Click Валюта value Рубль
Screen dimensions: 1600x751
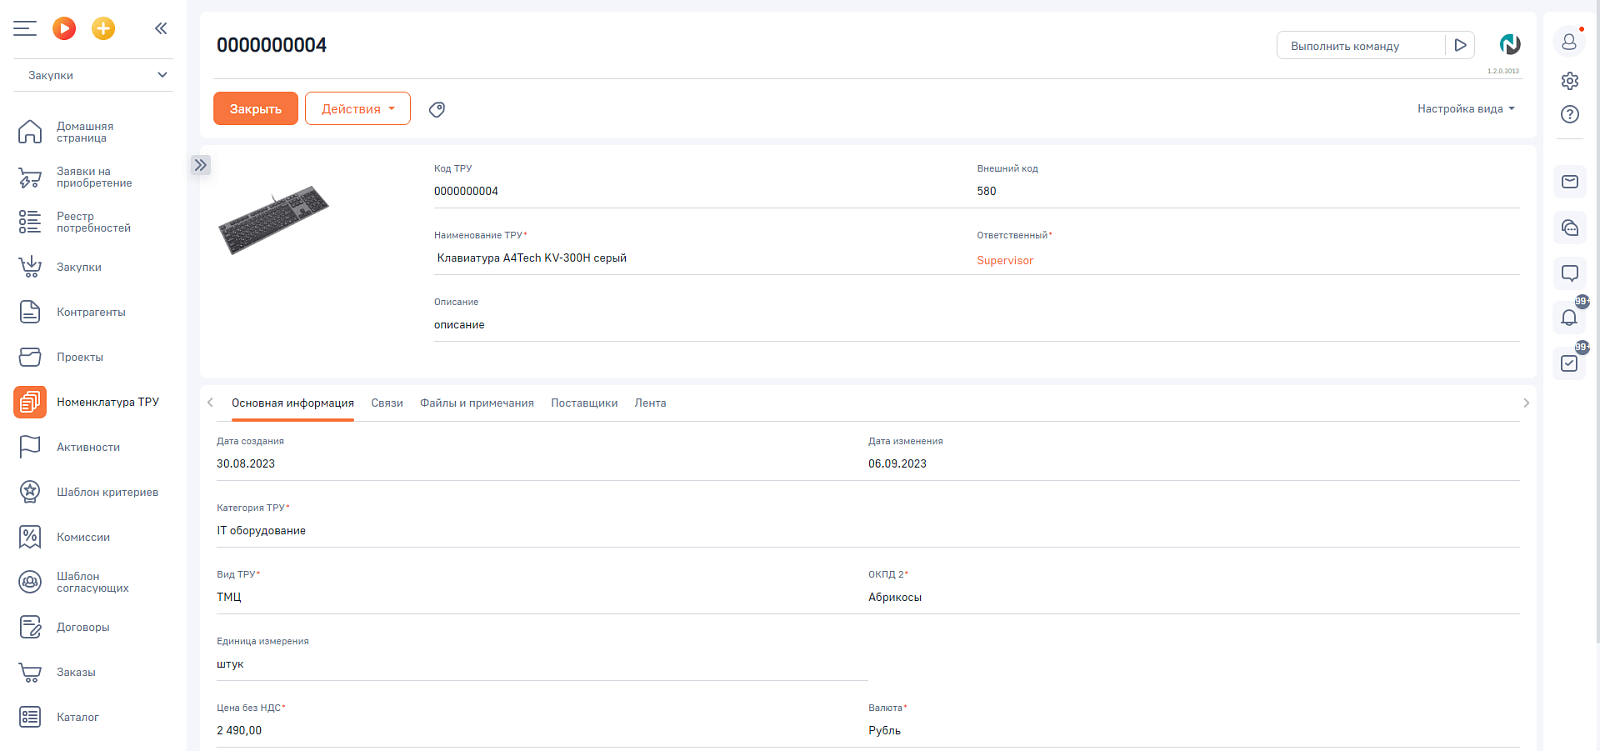(884, 731)
